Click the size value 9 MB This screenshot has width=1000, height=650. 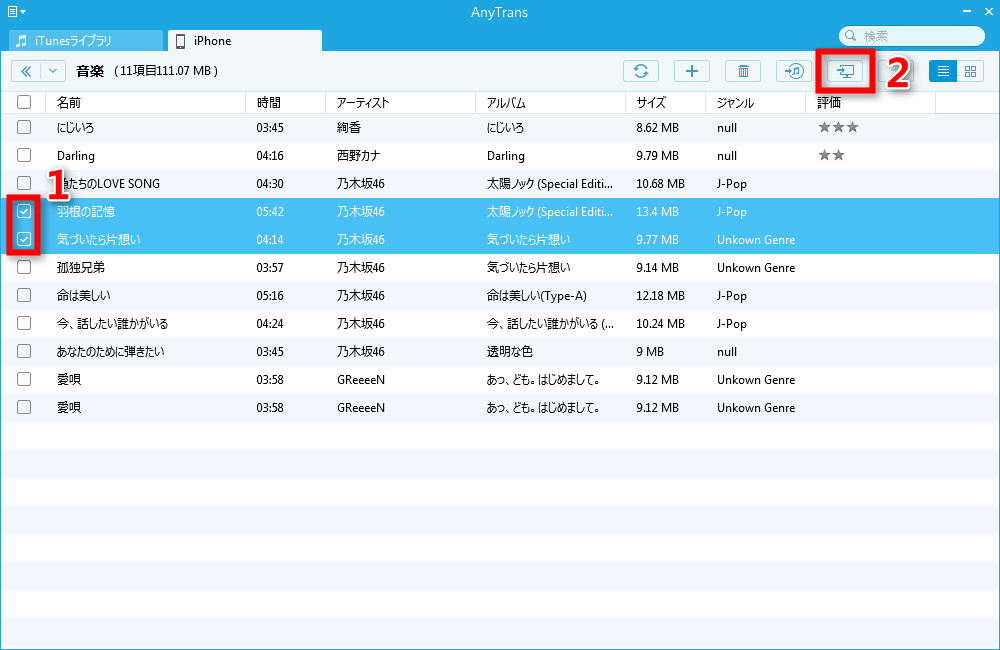(650, 352)
